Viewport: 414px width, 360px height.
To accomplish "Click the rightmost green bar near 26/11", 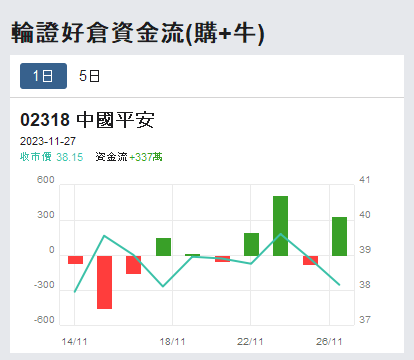I will pyautogui.click(x=339, y=237).
